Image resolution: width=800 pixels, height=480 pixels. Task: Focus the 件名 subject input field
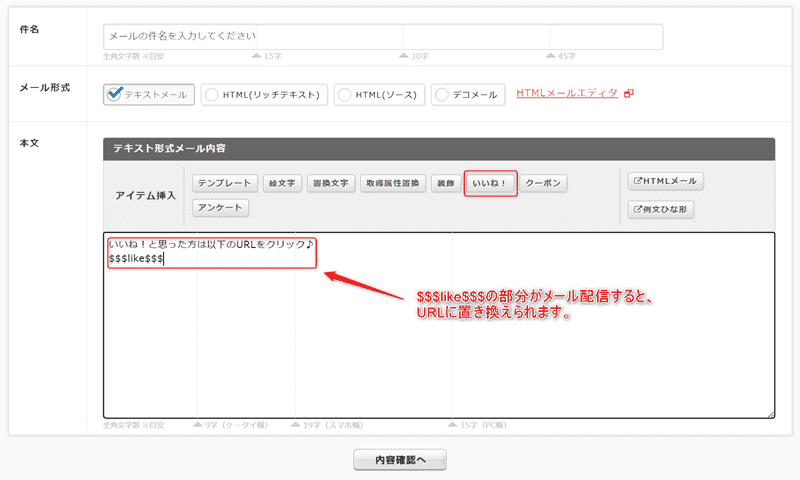tap(383, 36)
